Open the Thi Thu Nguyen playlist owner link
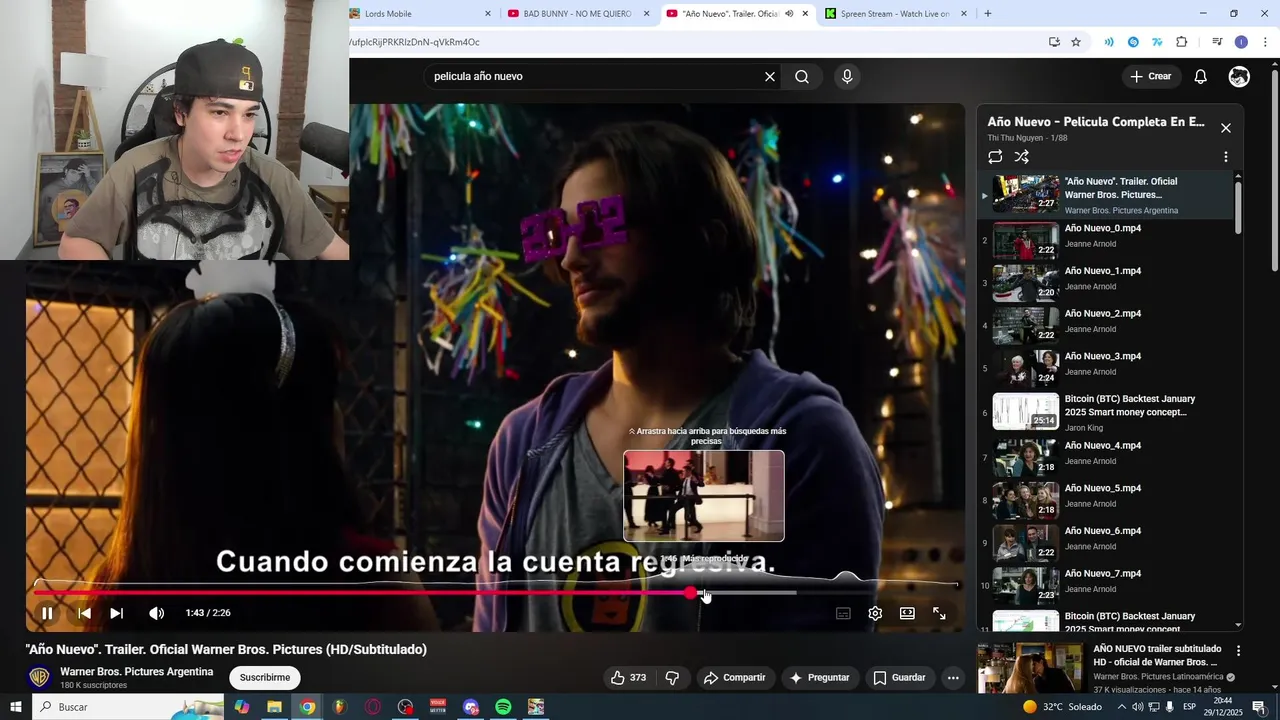 [1015, 138]
